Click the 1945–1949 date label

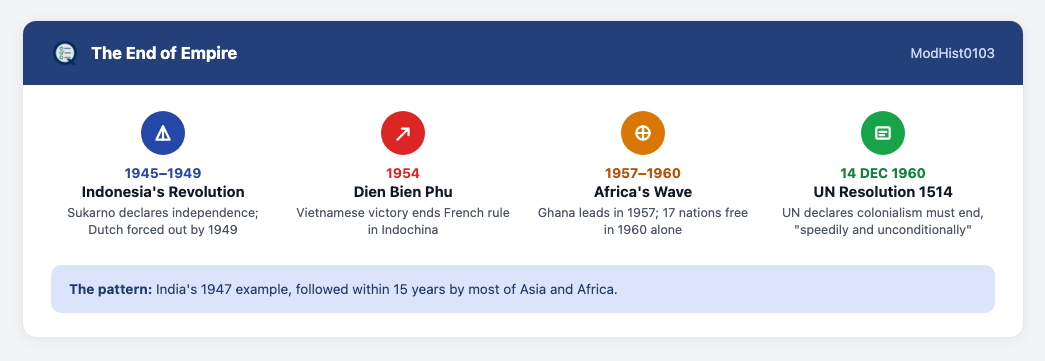pyautogui.click(x=163, y=173)
